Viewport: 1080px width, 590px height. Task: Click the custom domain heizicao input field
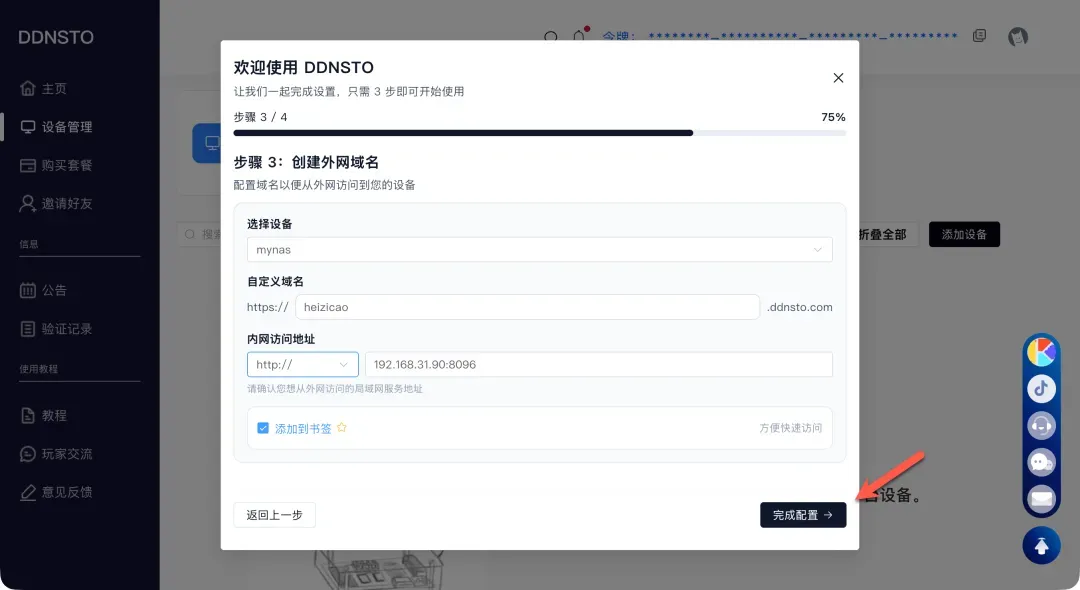[527, 307]
